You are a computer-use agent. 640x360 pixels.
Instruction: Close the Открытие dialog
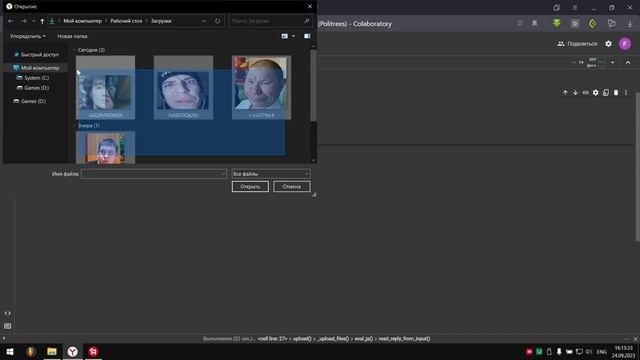pos(310,6)
